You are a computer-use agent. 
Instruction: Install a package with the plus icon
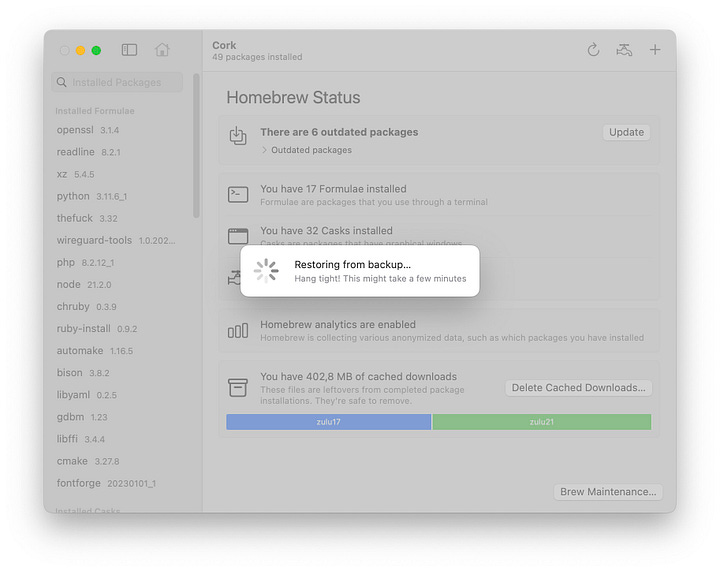click(x=655, y=50)
